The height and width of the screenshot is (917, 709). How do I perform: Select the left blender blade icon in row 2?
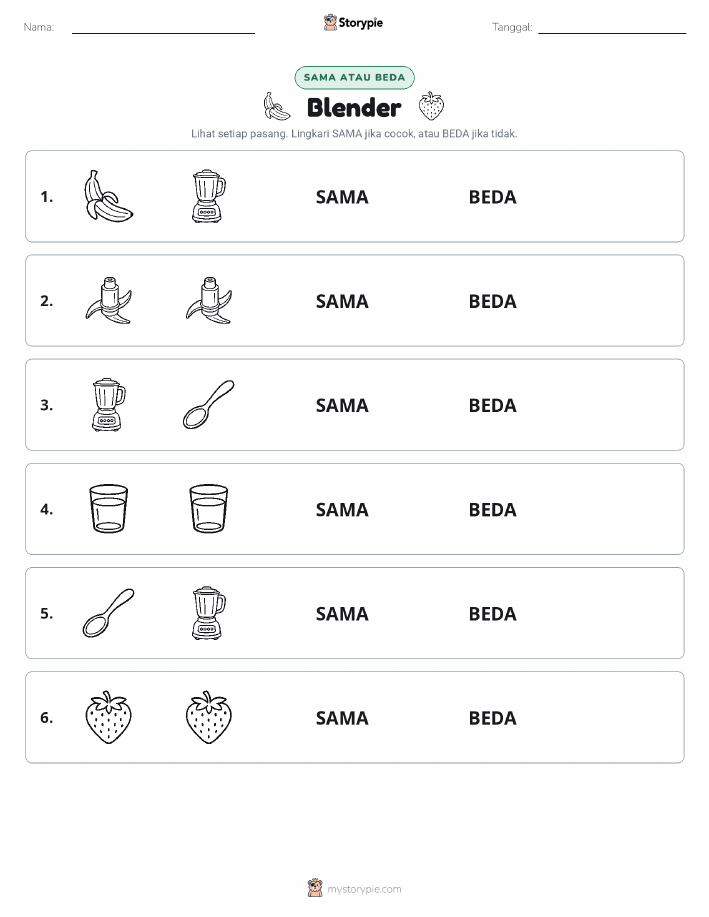tap(109, 301)
